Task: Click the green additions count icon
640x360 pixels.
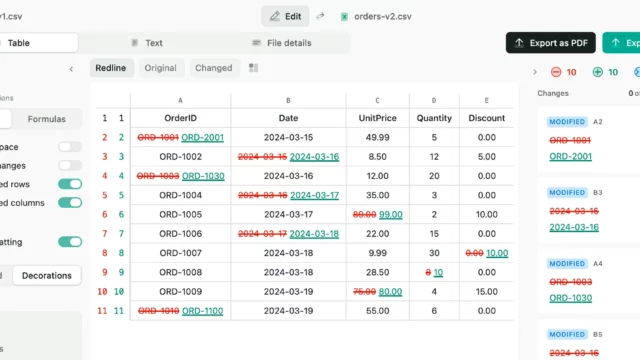Action: coord(598,72)
